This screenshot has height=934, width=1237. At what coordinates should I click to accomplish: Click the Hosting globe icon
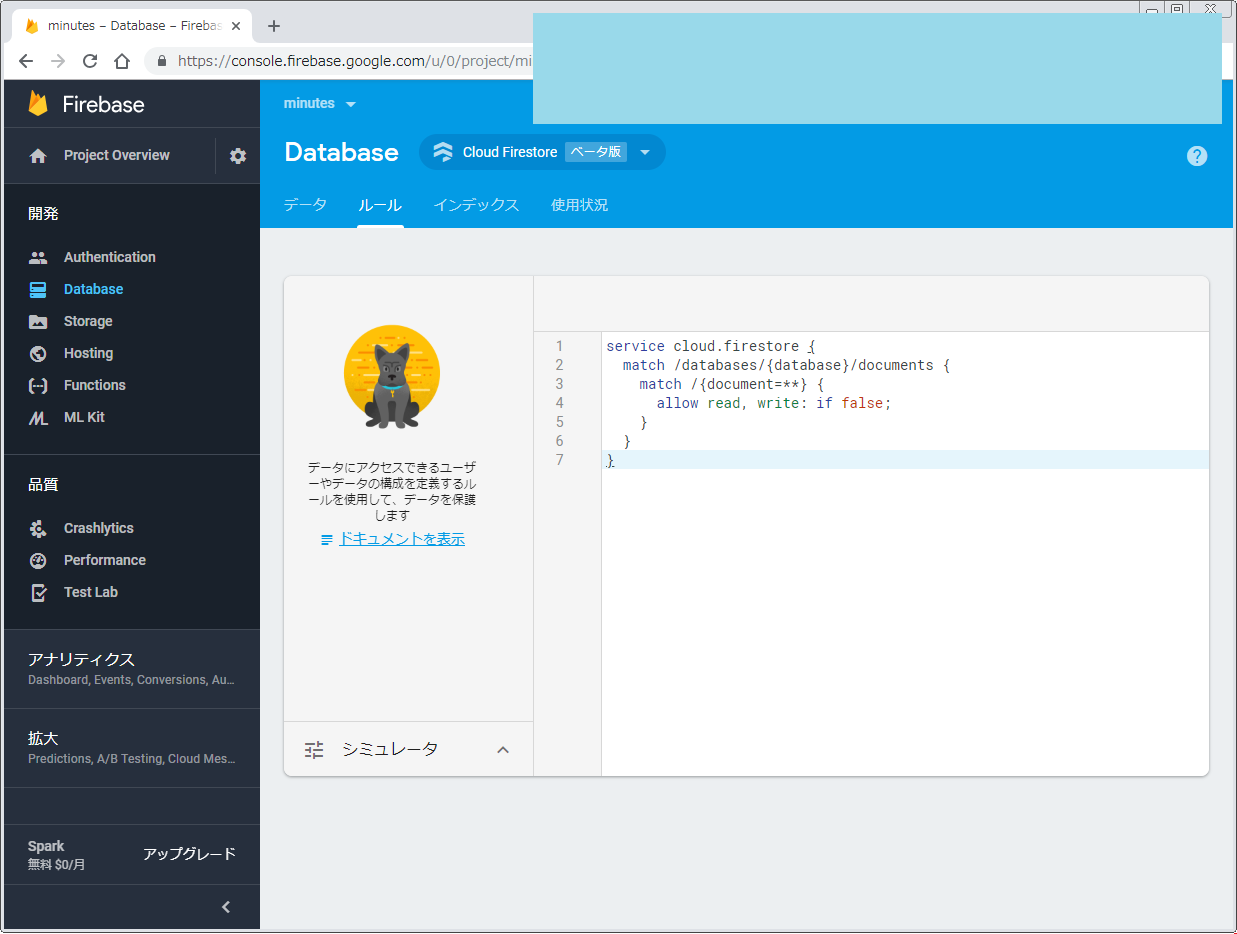coord(38,353)
